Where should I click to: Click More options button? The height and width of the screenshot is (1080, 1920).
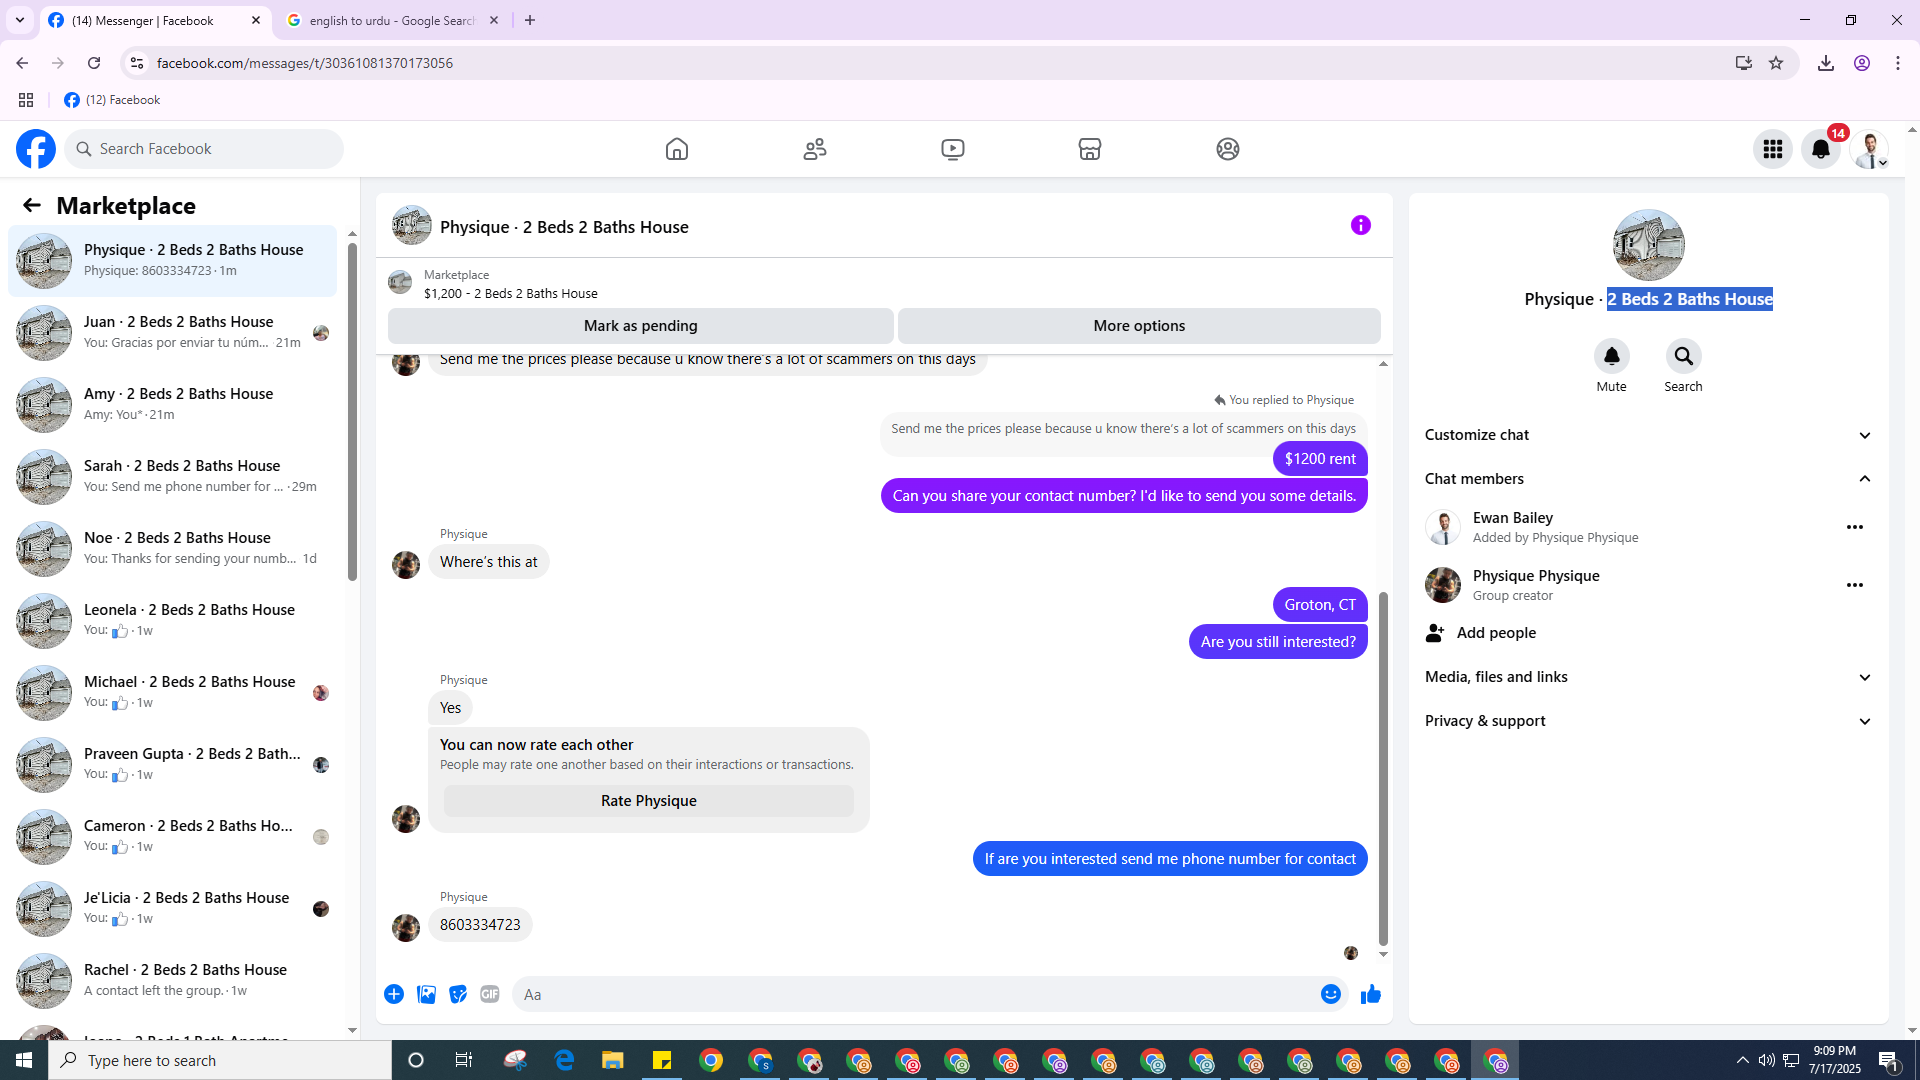(1139, 326)
